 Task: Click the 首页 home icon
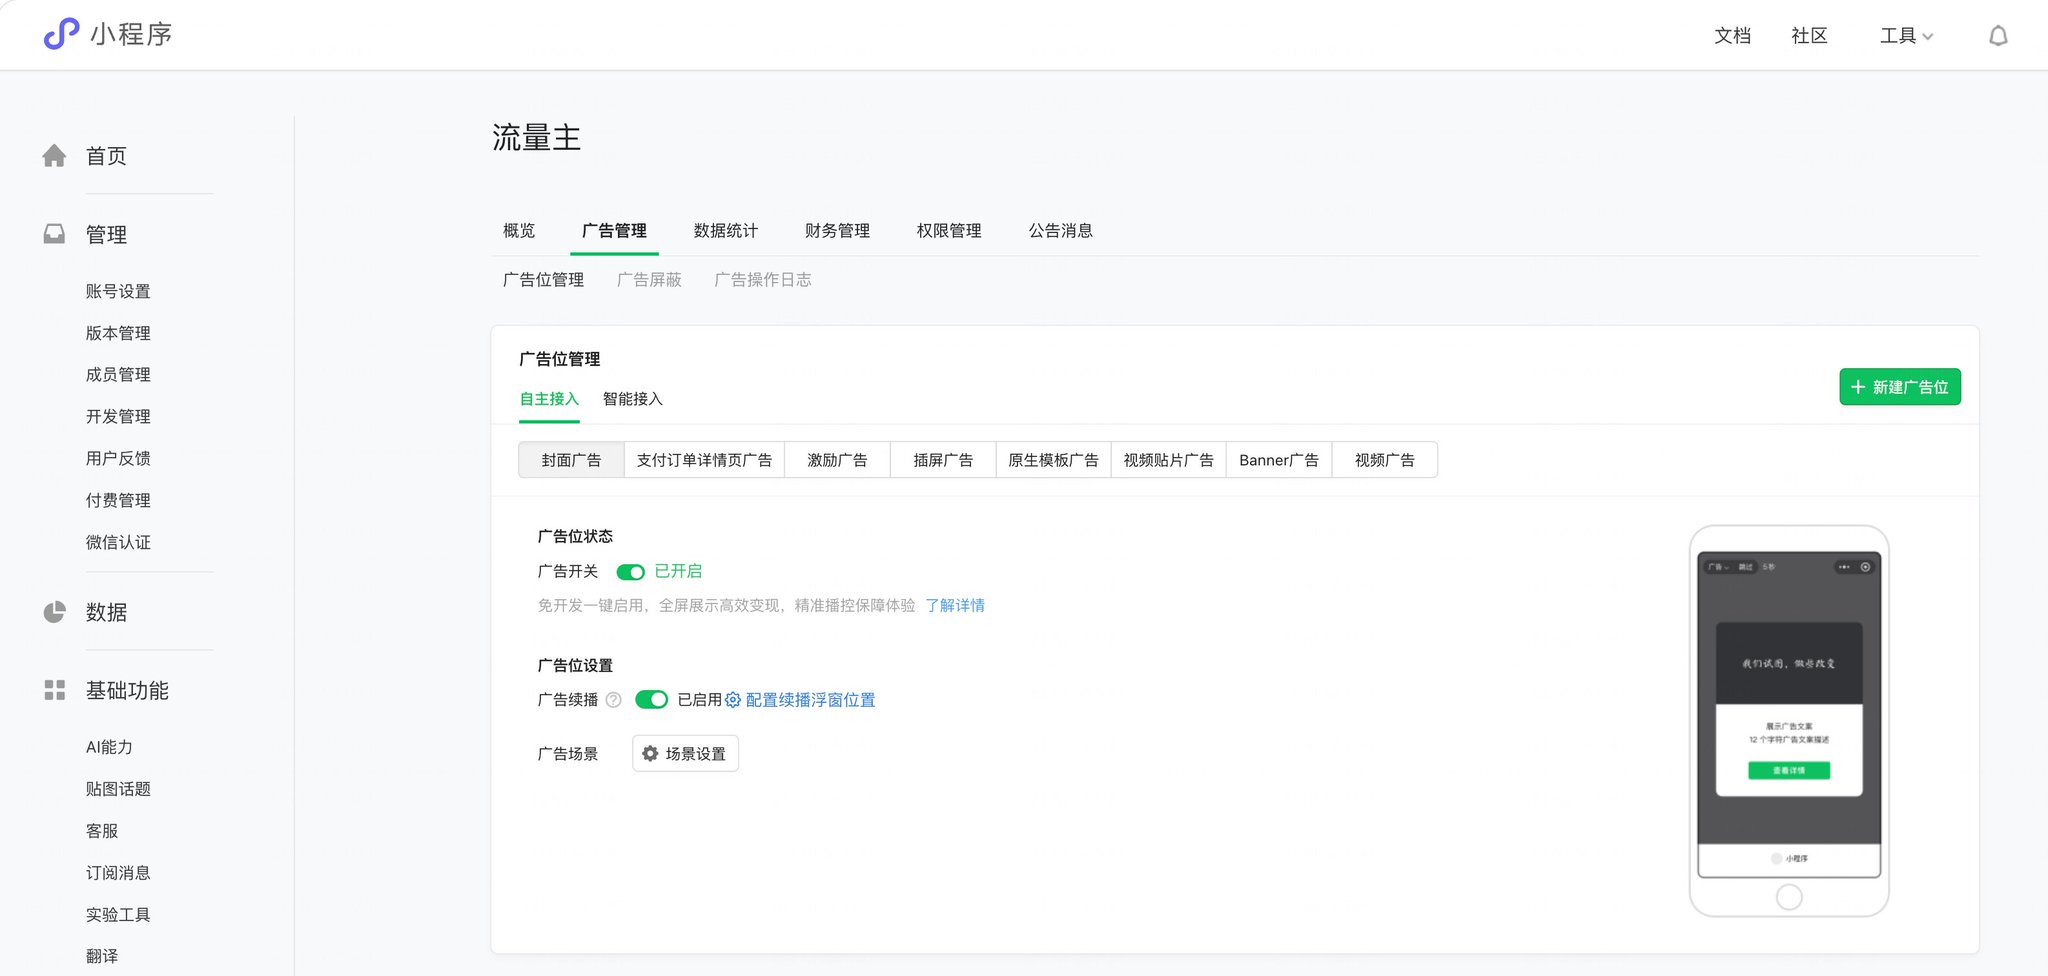point(54,156)
